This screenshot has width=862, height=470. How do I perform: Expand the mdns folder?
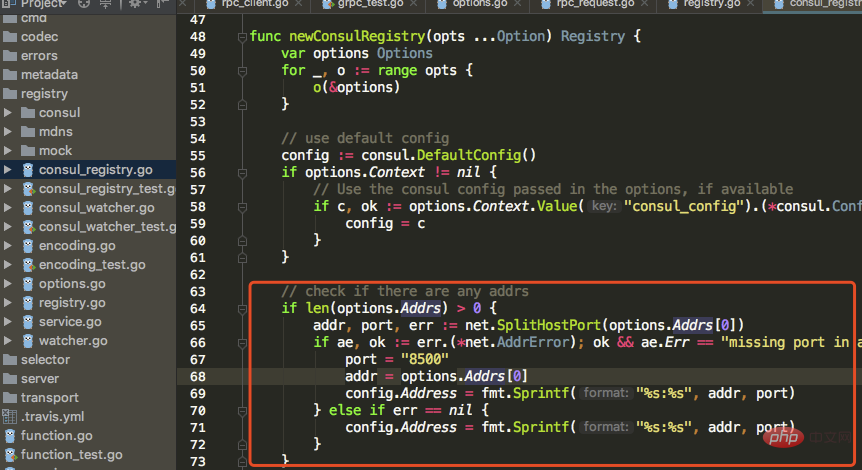(x=8, y=132)
